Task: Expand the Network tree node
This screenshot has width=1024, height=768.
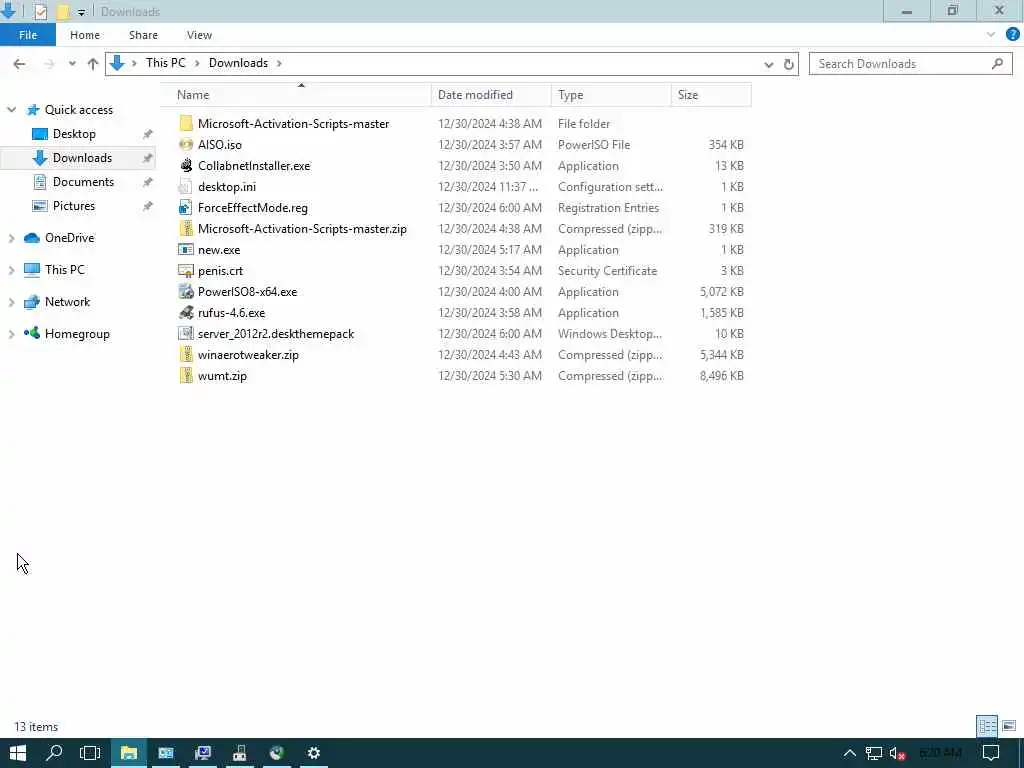Action: coord(12,302)
